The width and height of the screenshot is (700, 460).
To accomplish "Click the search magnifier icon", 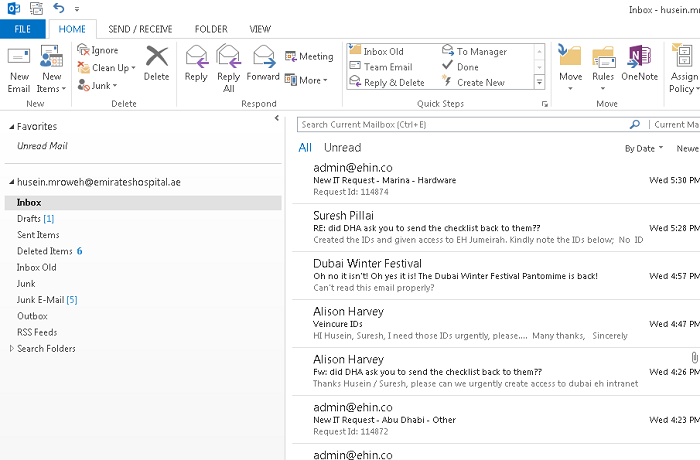I will [x=634, y=125].
